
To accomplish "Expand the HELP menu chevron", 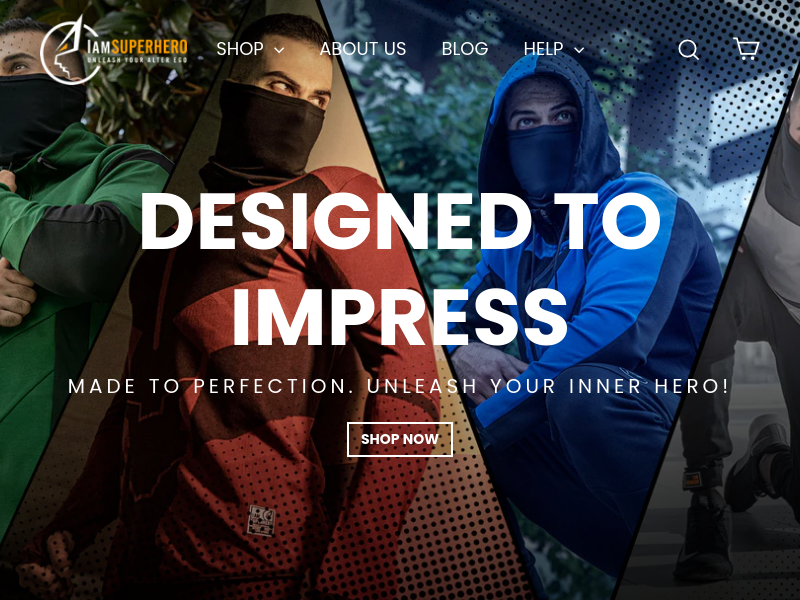I will (x=579, y=50).
